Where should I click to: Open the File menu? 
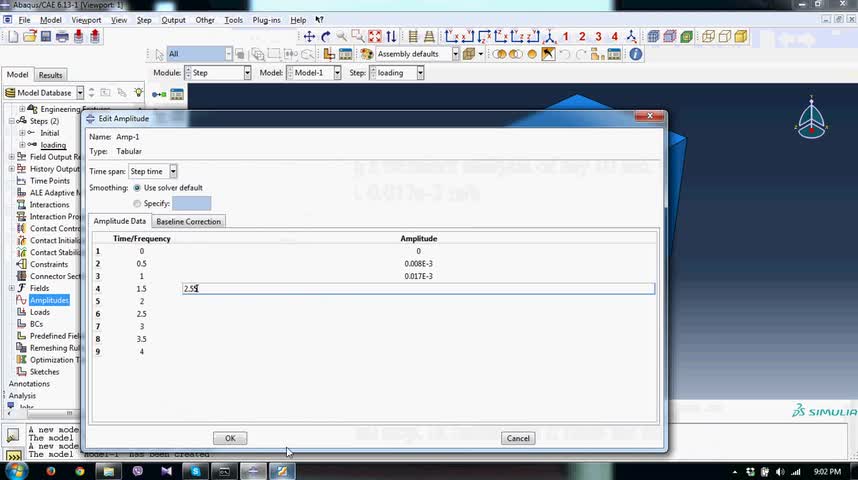(x=25, y=20)
